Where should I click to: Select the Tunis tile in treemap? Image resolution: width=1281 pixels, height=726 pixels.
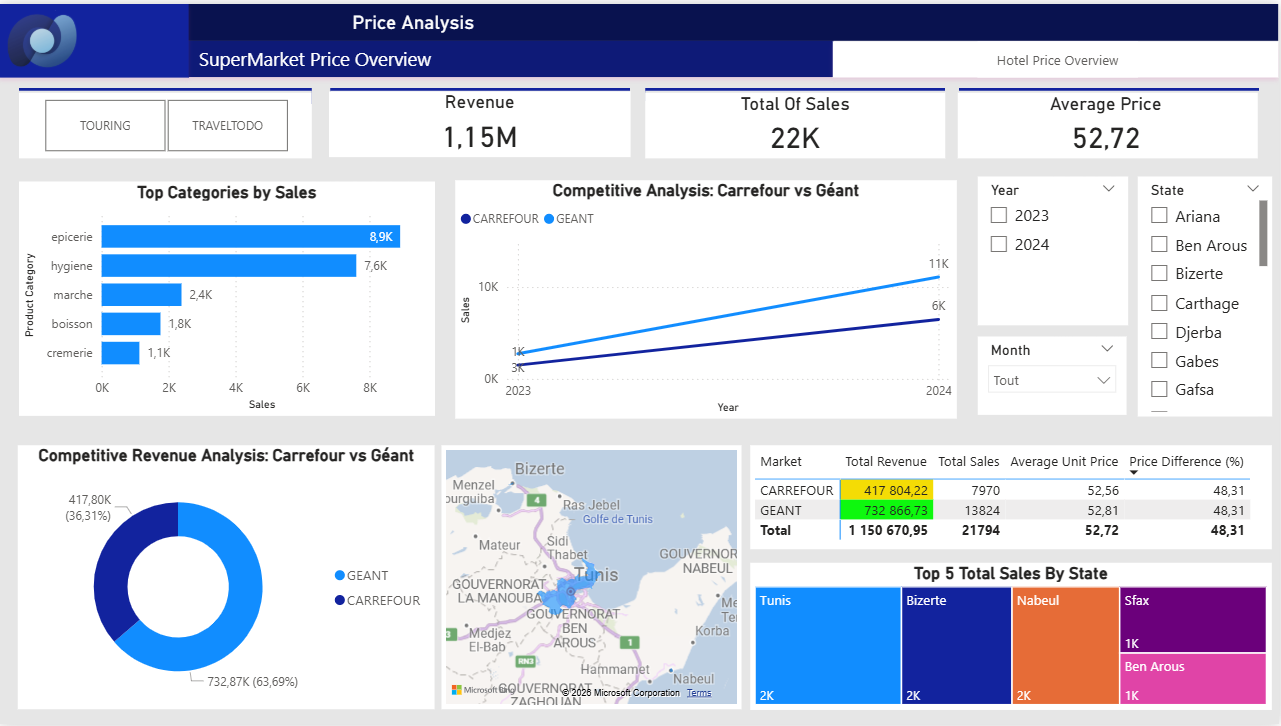(828, 647)
